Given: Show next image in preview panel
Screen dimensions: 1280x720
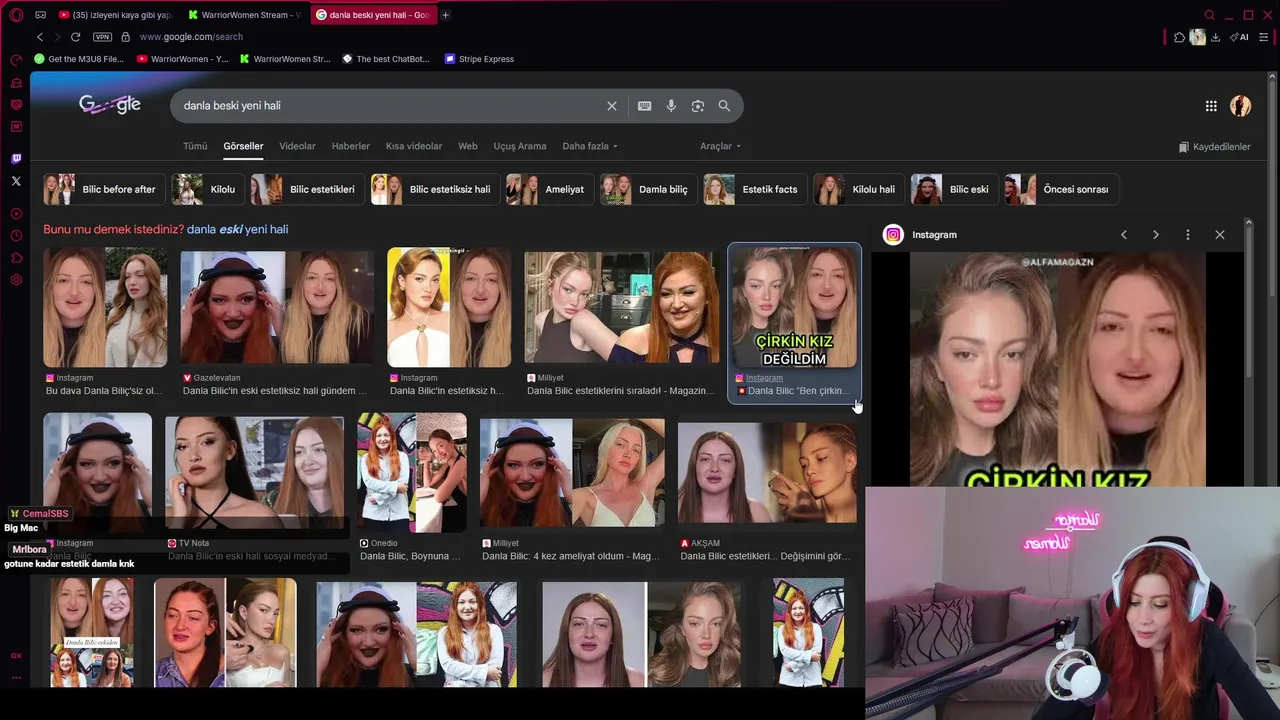Looking at the screenshot, I should 1156,235.
